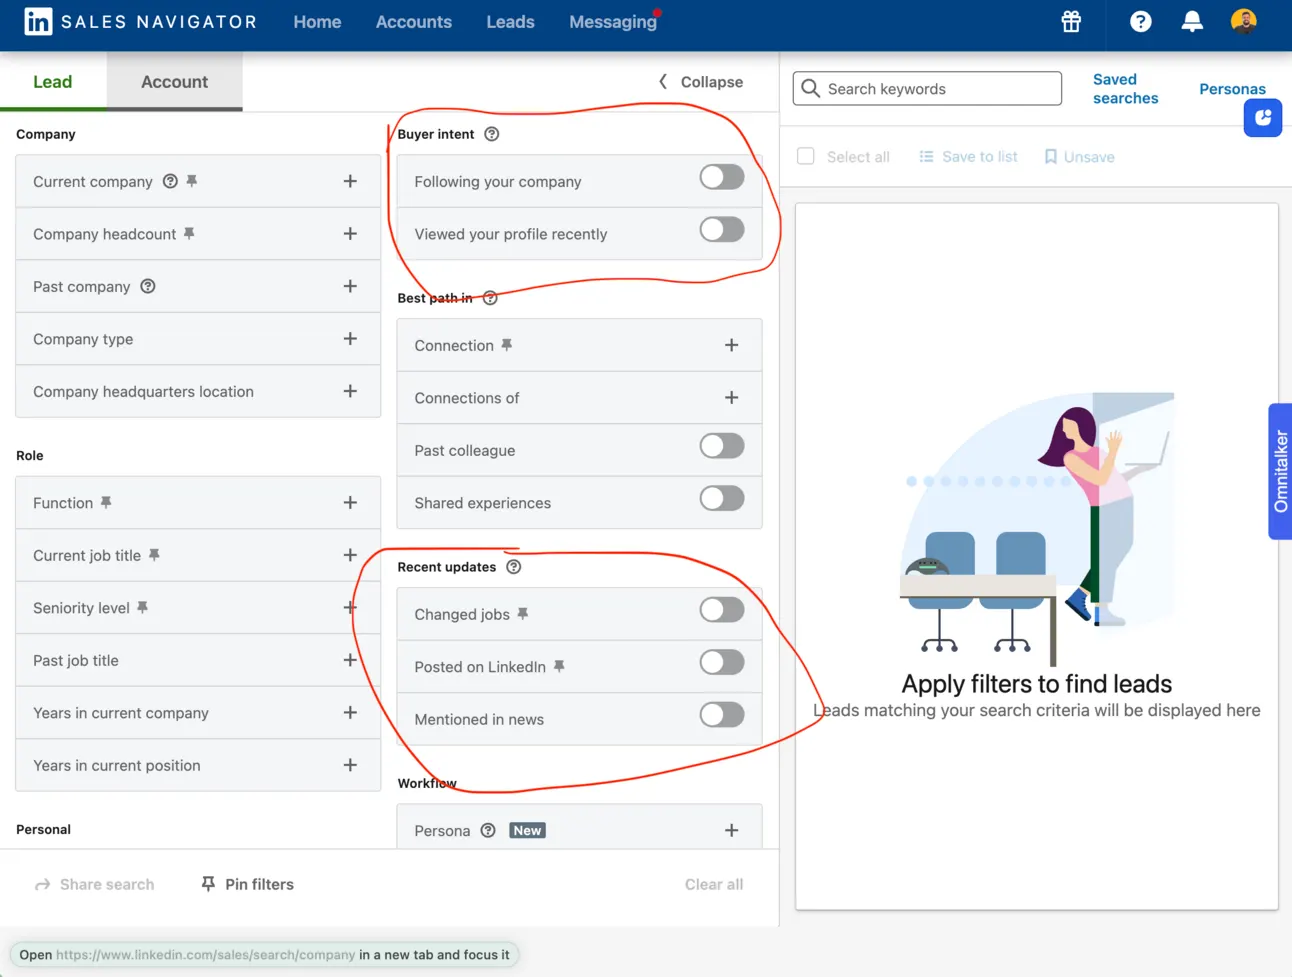Open the Leads menu
1292x977 pixels.
point(510,21)
